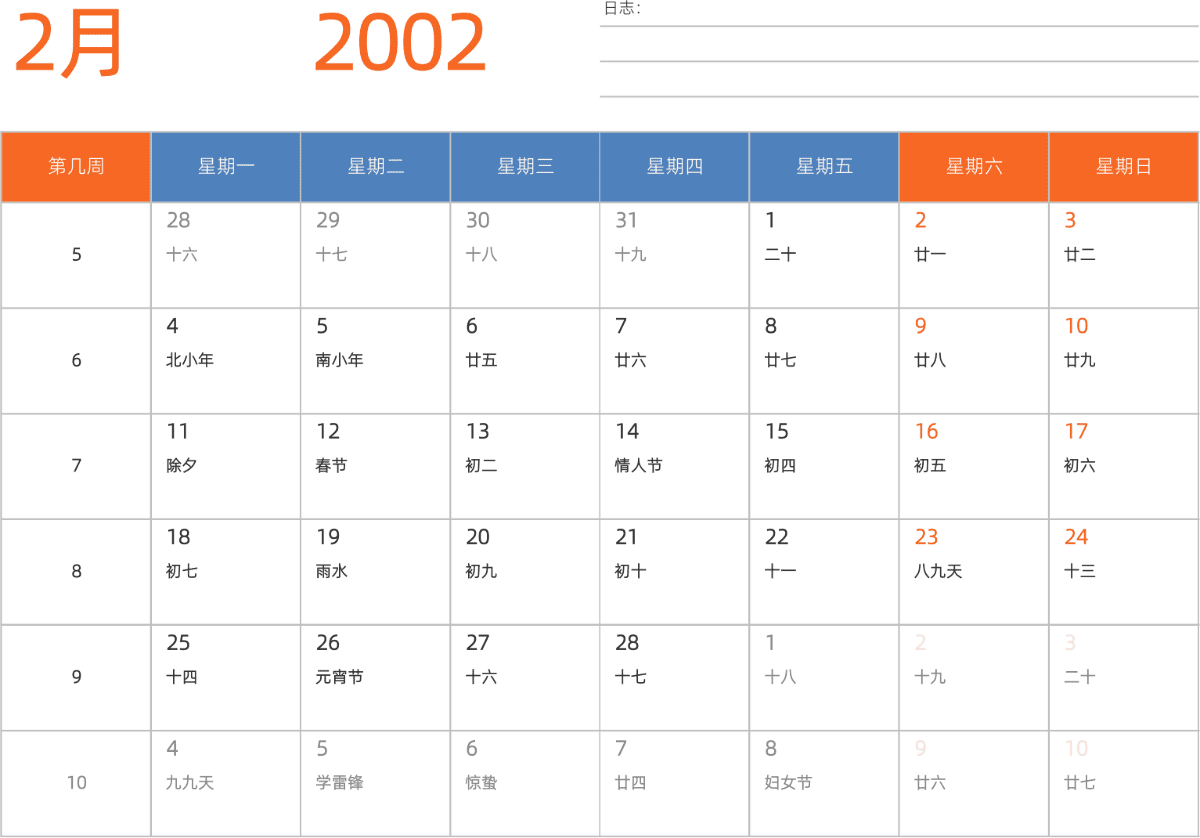Screen dimensions: 1200x838
Task: Select March 7 labeled 廿四
Action: coord(675,783)
